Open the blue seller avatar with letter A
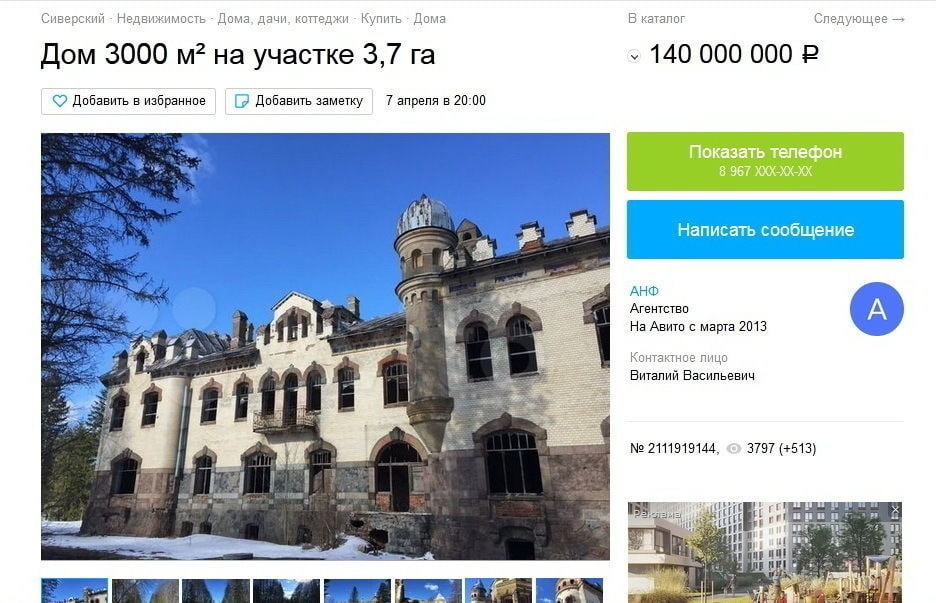 tap(876, 309)
